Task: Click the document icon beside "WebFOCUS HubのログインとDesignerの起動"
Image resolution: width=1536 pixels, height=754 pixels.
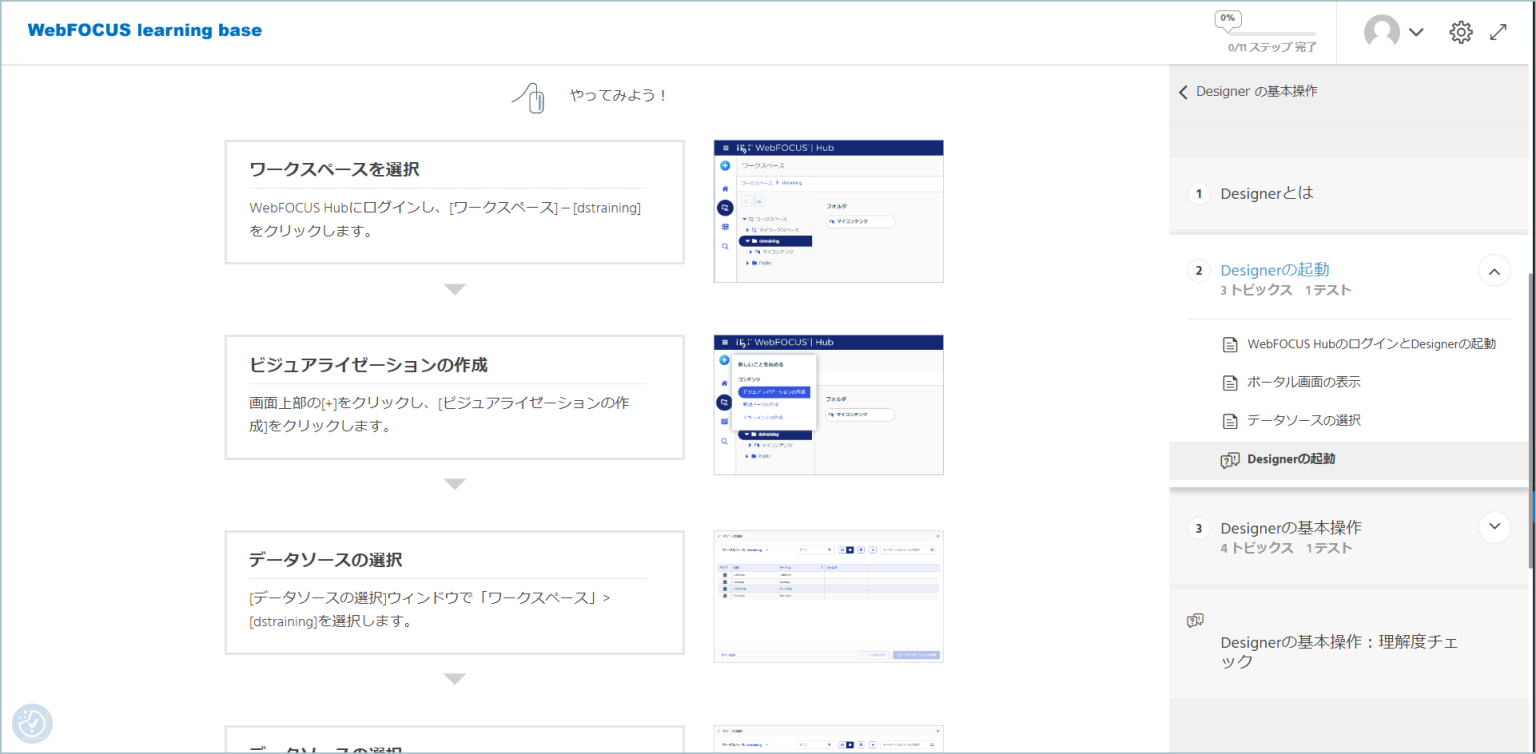Action: click(1229, 343)
